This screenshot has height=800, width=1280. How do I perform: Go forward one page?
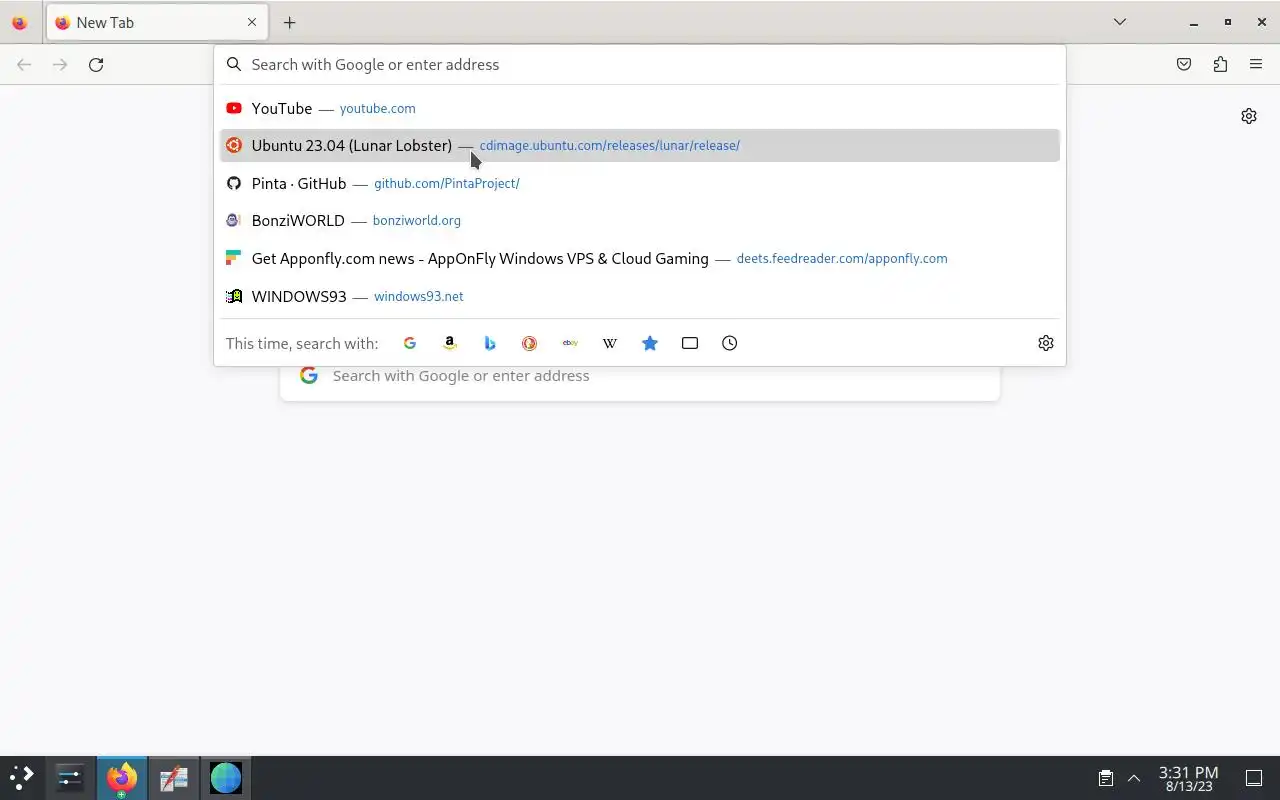coord(60,64)
